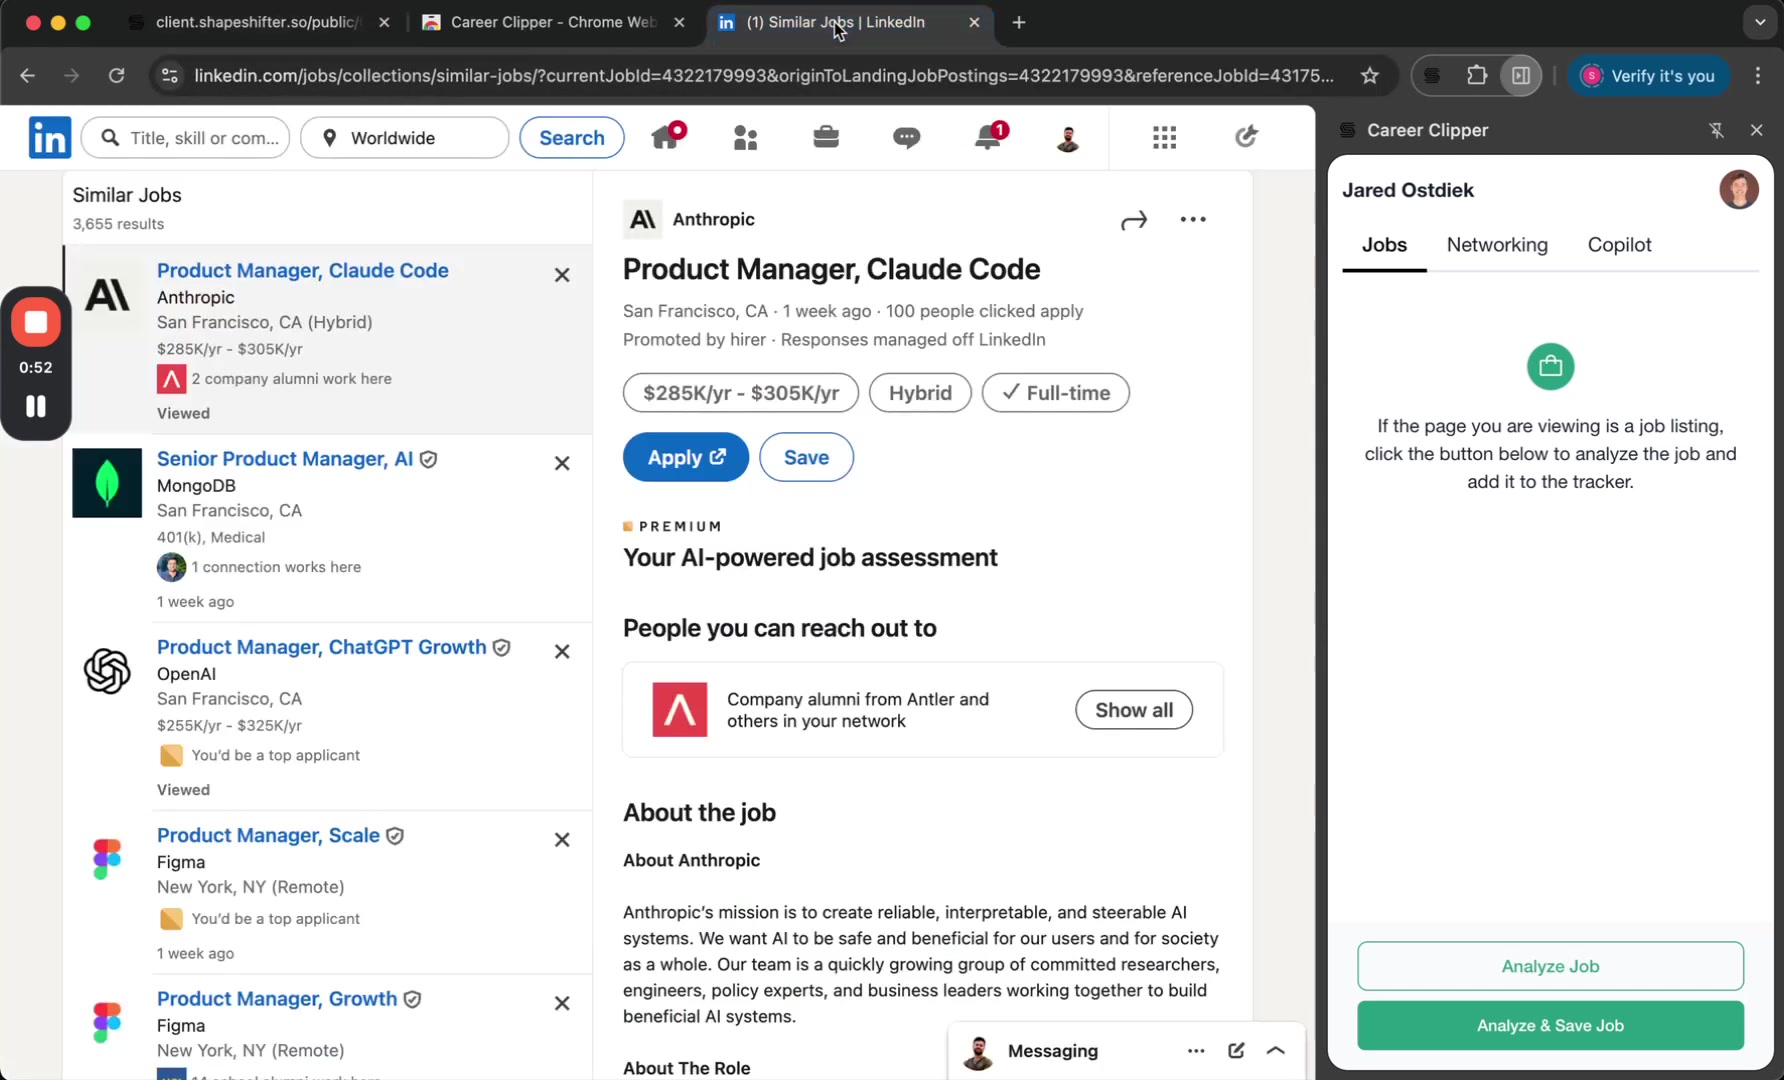Click the Apply button for Claude Code role

pyautogui.click(x=685, y=457)
